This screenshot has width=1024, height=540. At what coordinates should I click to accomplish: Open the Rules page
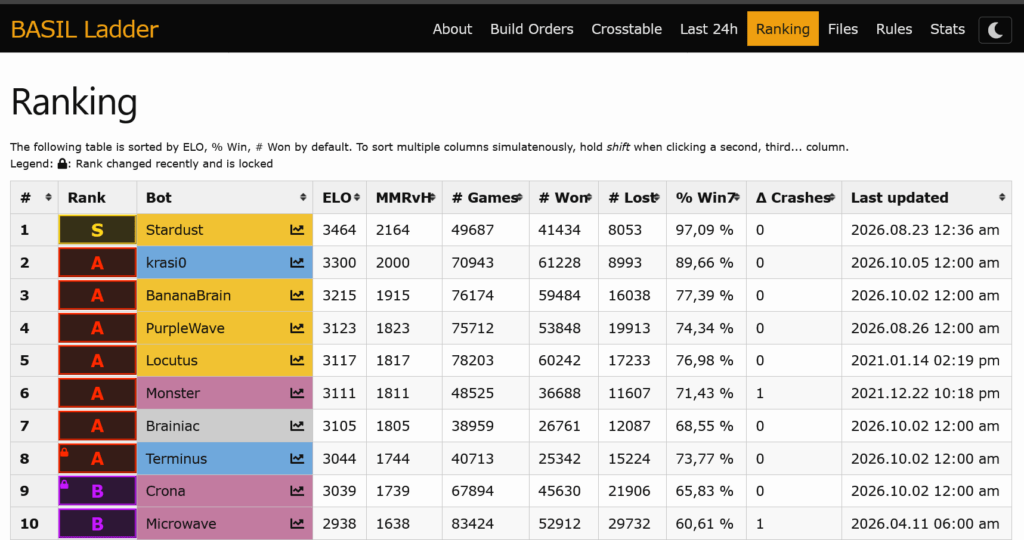[893, 29]
